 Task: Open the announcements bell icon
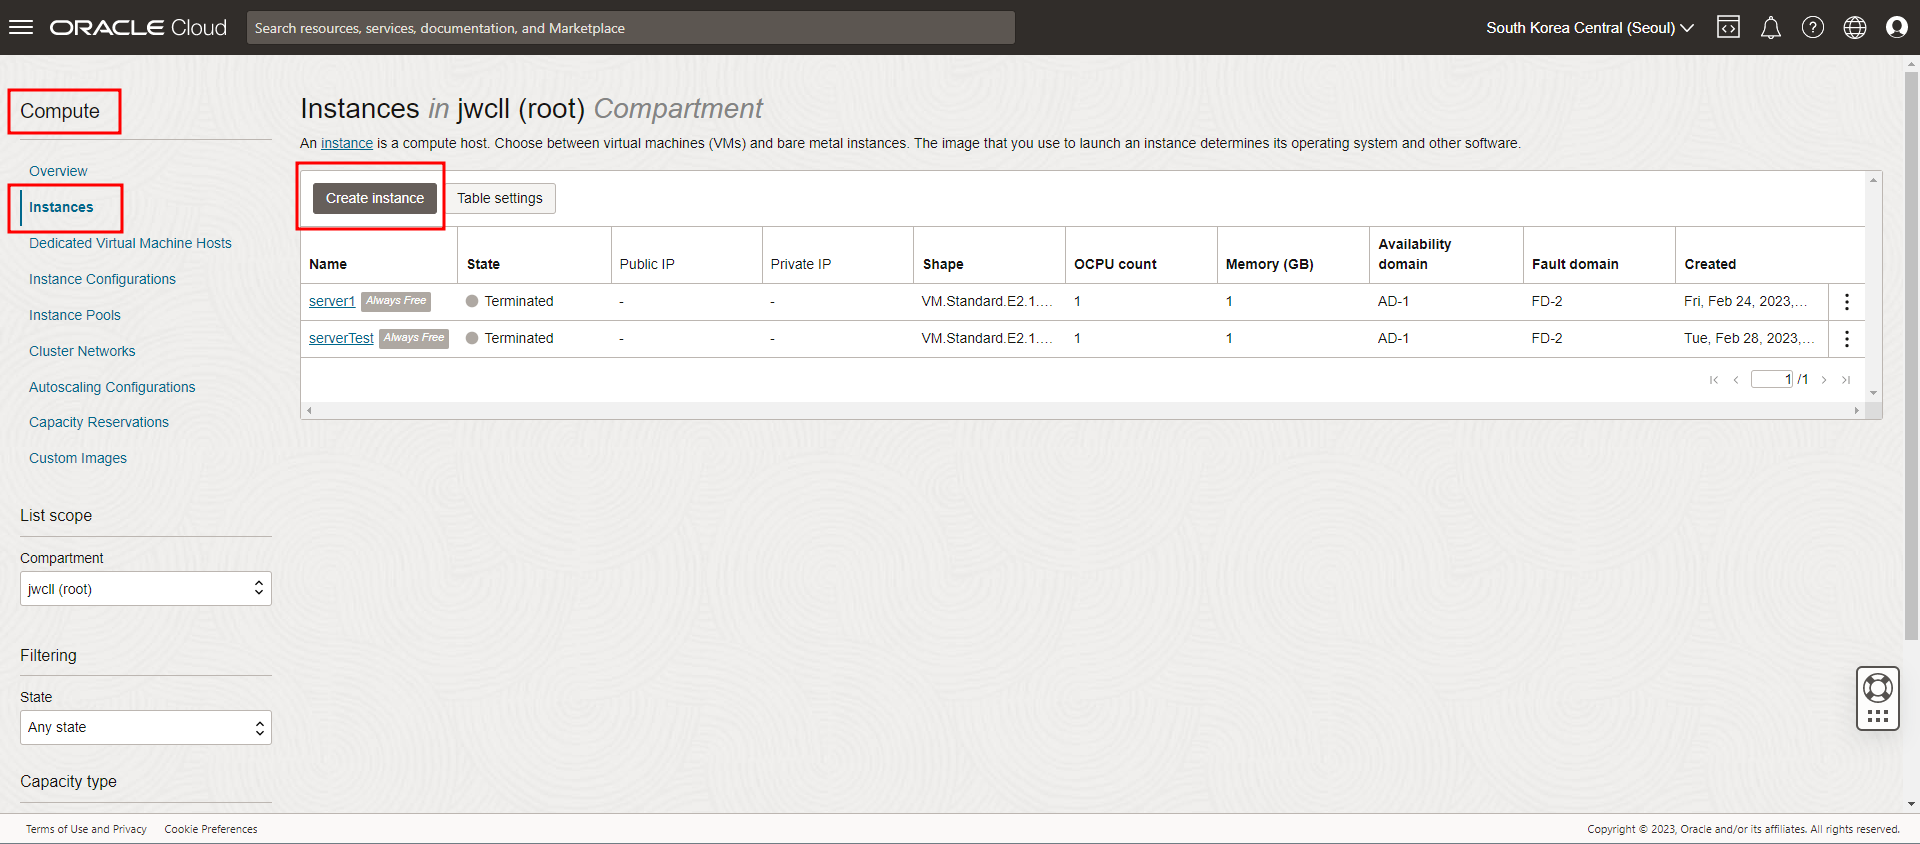click(1770, 27)
